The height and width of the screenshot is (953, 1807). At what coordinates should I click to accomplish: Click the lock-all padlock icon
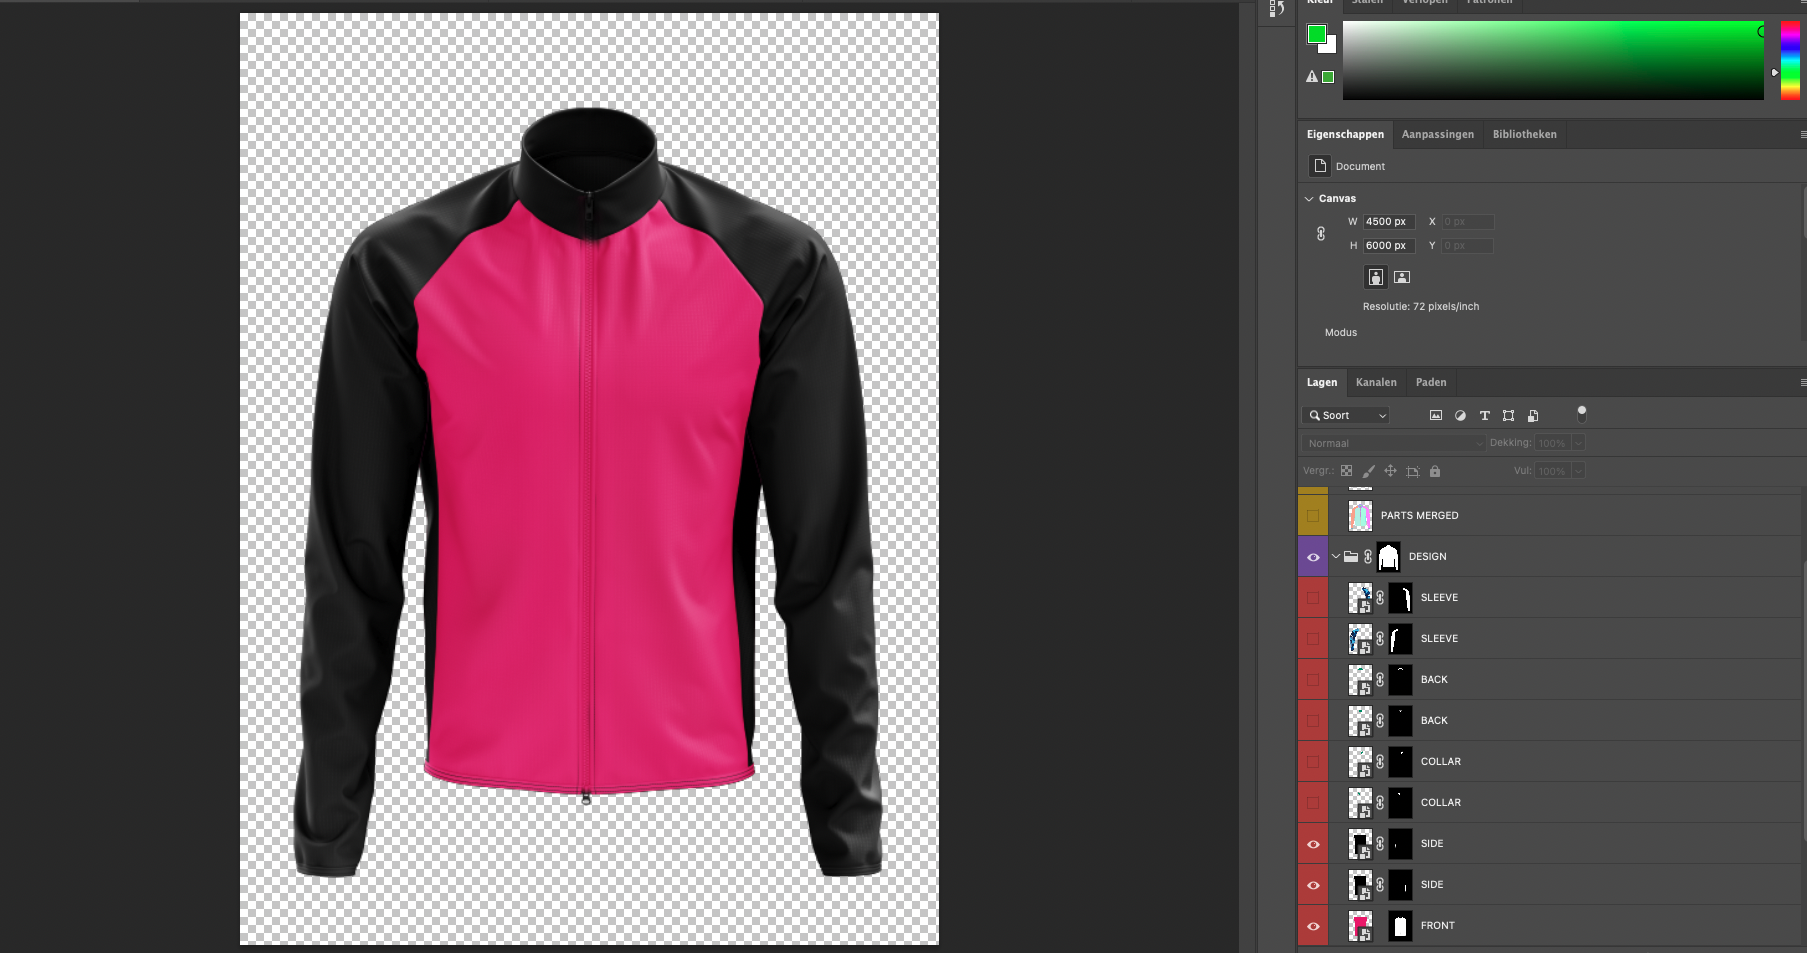click(1434, 471)
